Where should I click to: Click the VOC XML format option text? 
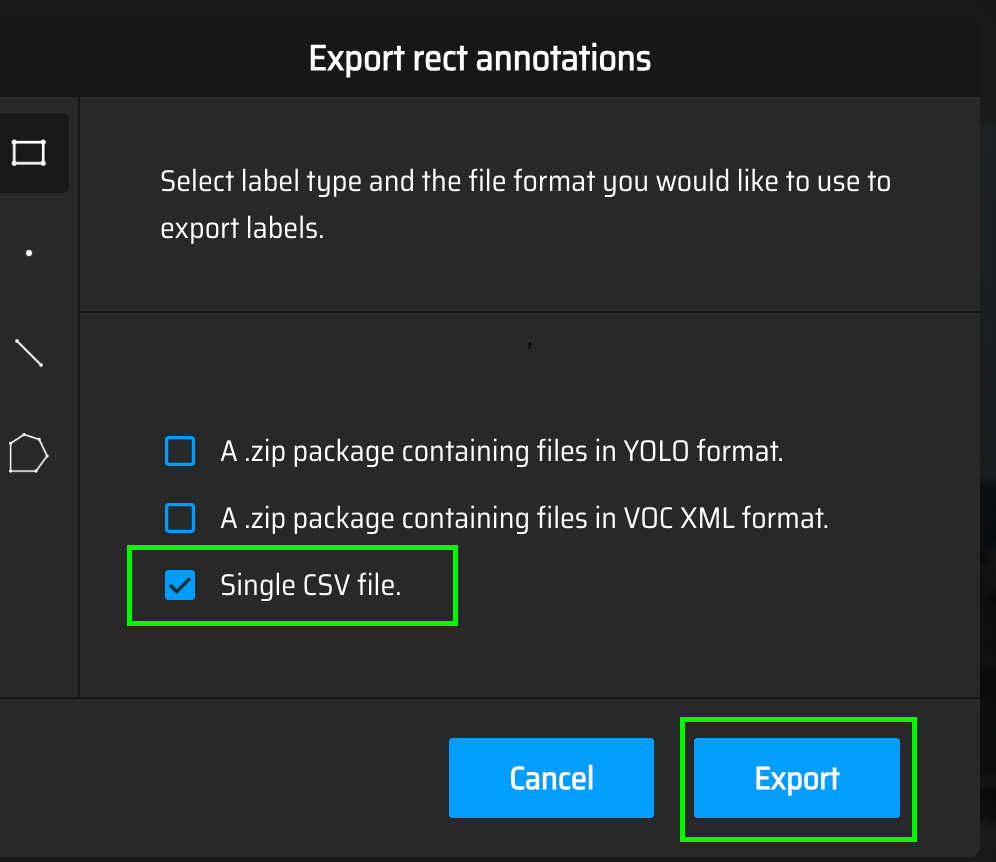point(524,518)
